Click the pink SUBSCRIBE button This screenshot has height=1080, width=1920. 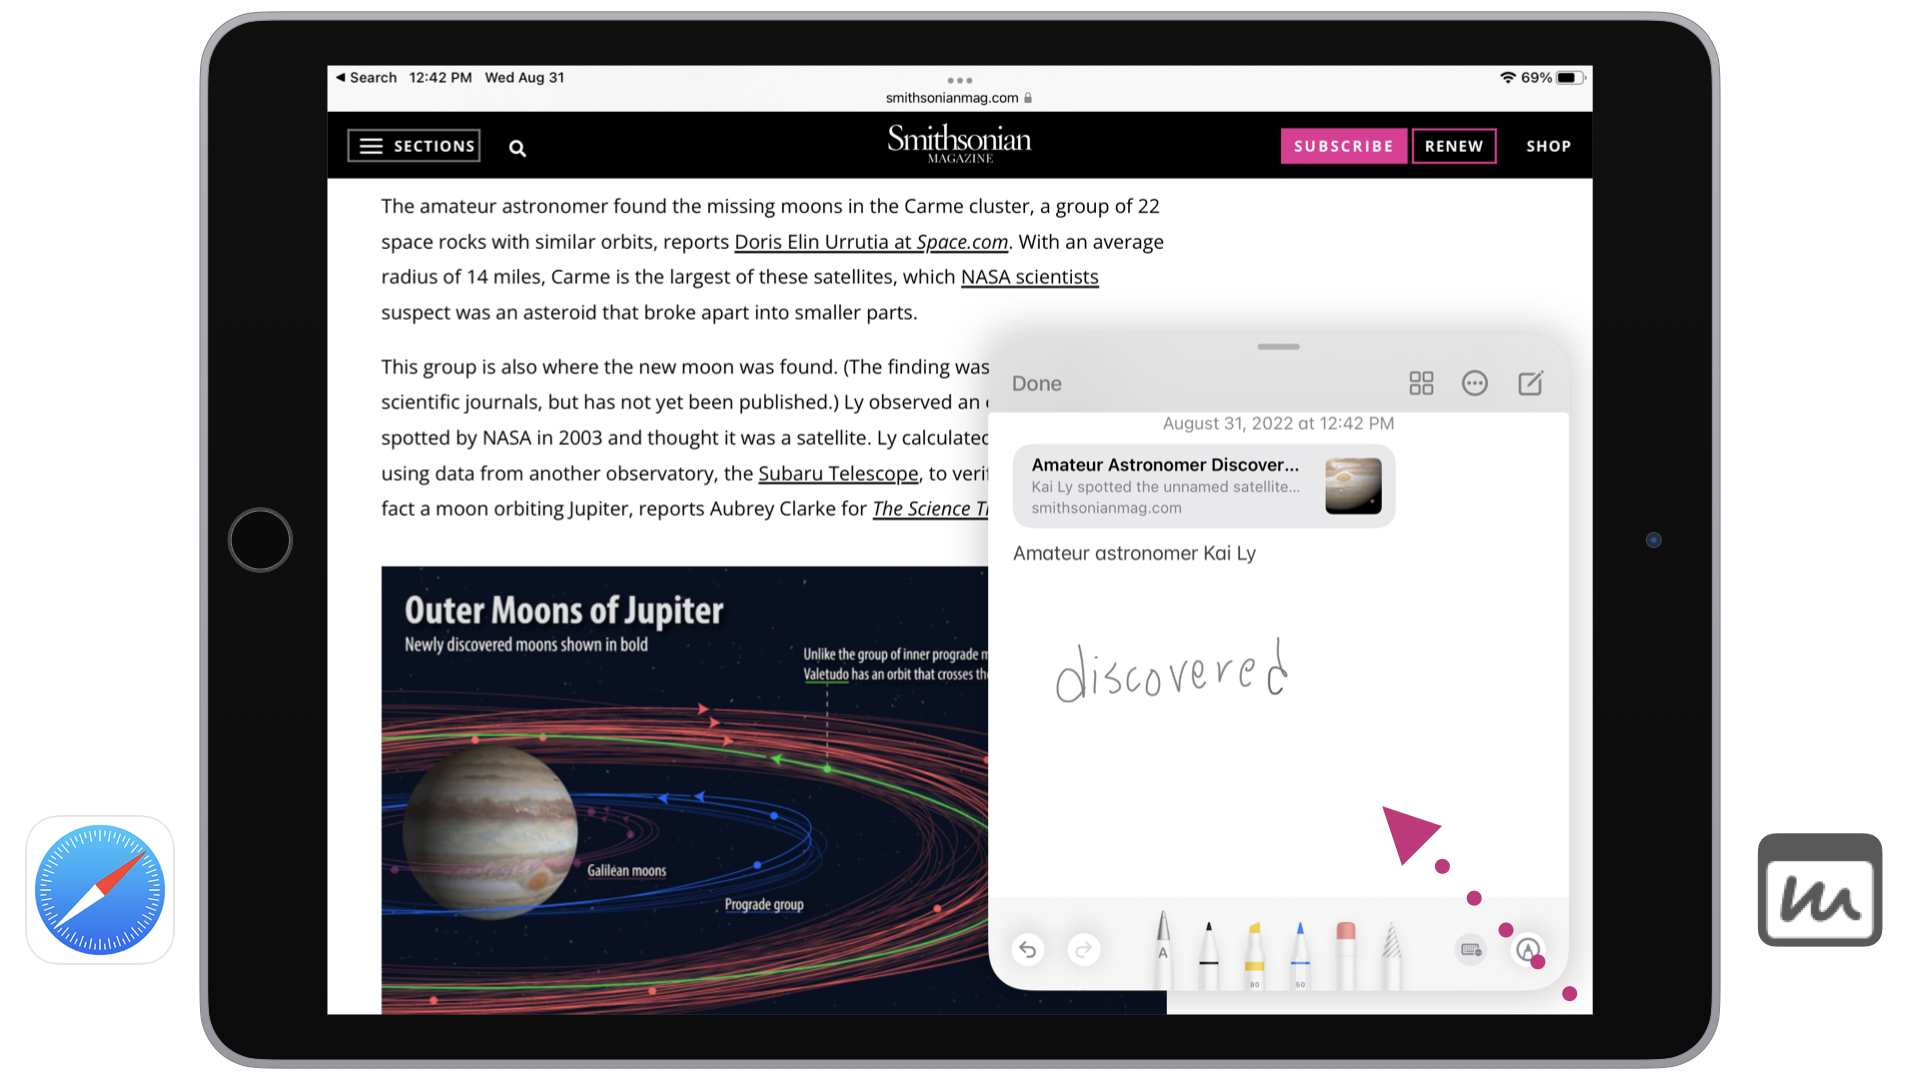(x=1344, y=146)
